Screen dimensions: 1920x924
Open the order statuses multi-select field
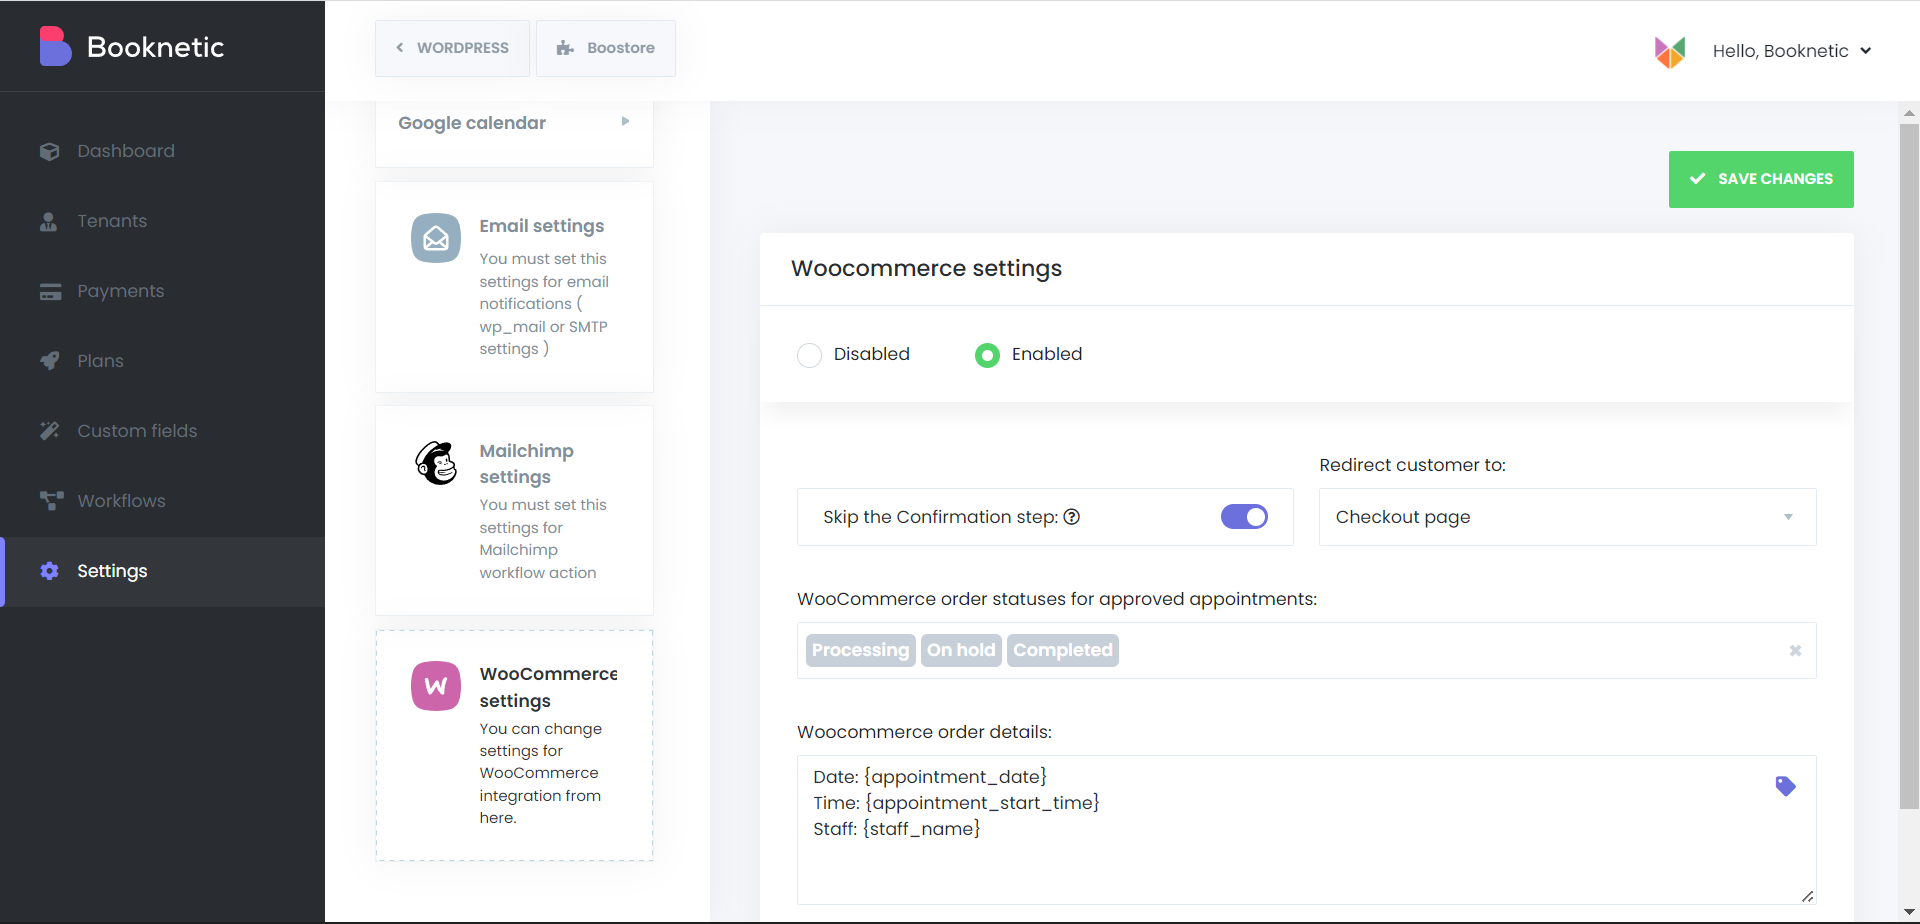(1306, 650)
